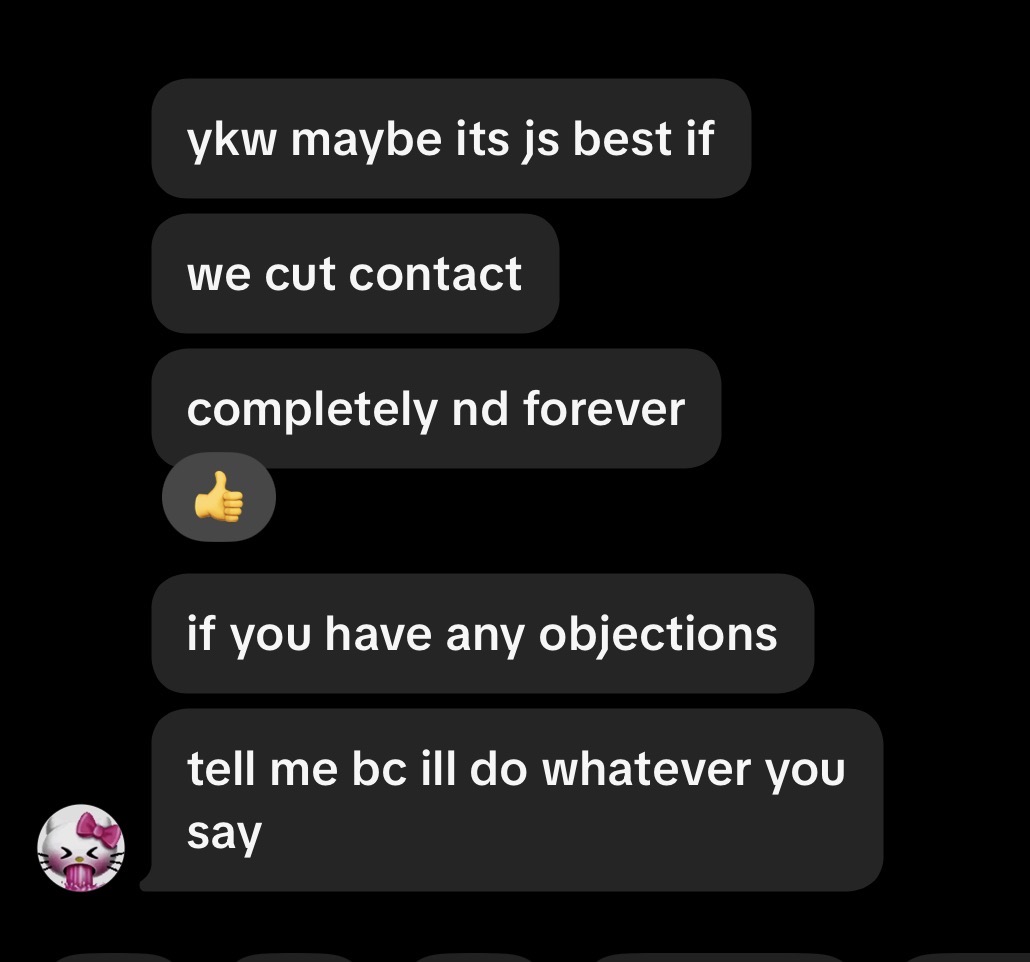Select the "if you have any objections" message
The image size is (1030, 962).
tap(483, 633)
